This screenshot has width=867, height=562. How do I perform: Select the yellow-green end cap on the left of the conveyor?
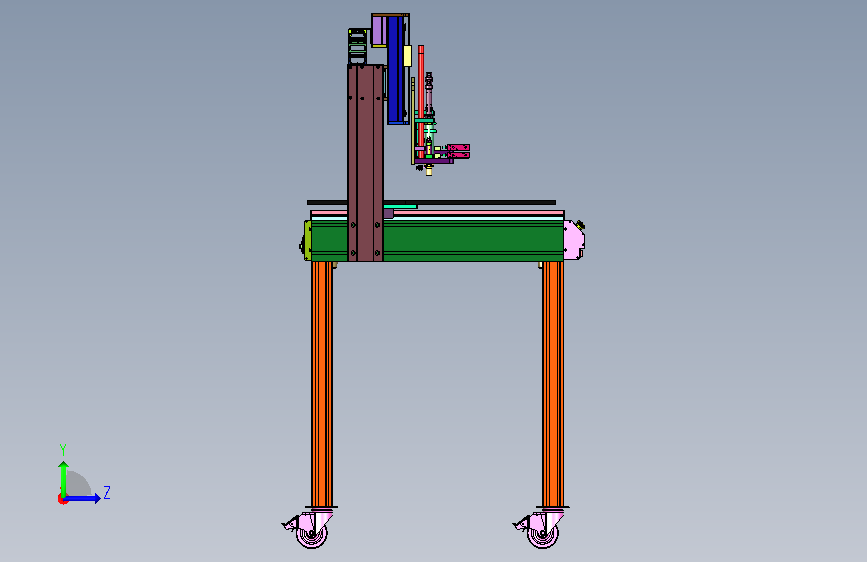pos(307,241)
